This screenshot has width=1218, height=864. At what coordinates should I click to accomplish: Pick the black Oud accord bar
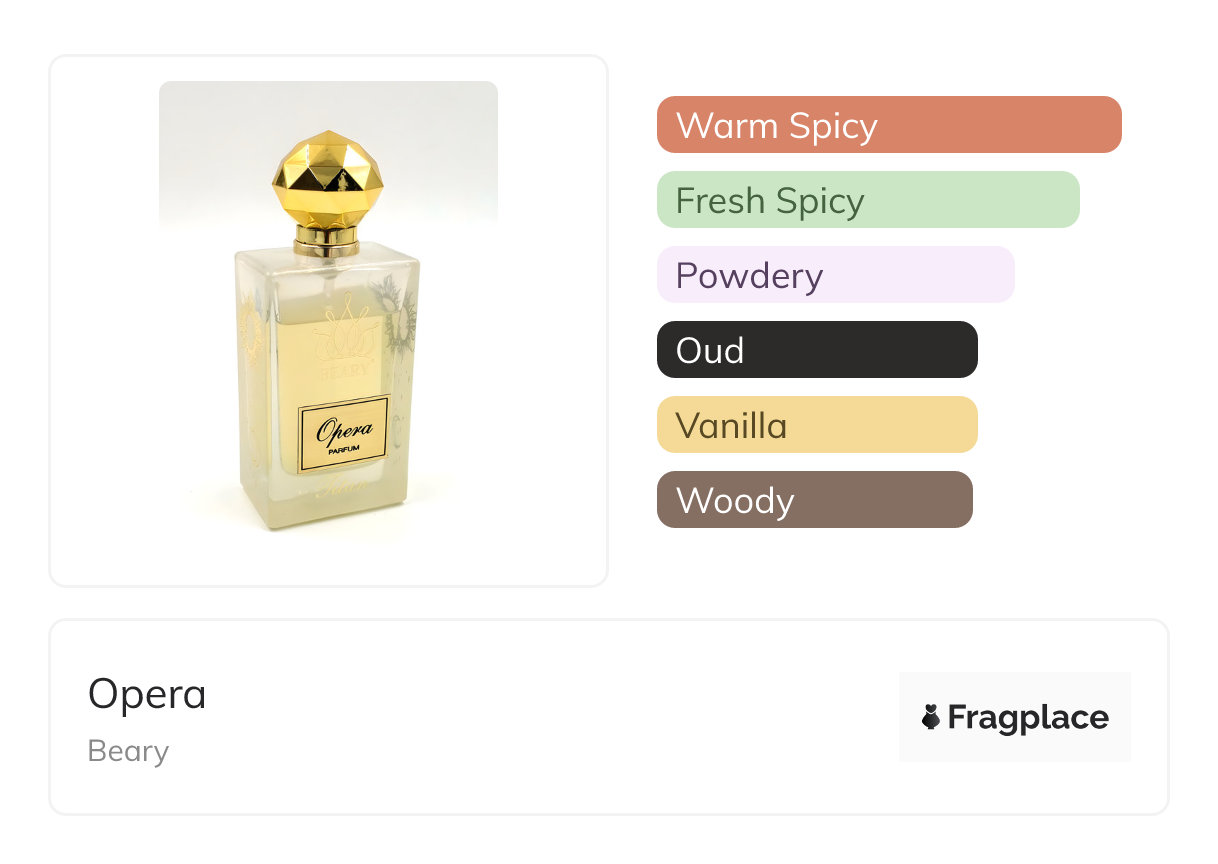tap(816, 350)
